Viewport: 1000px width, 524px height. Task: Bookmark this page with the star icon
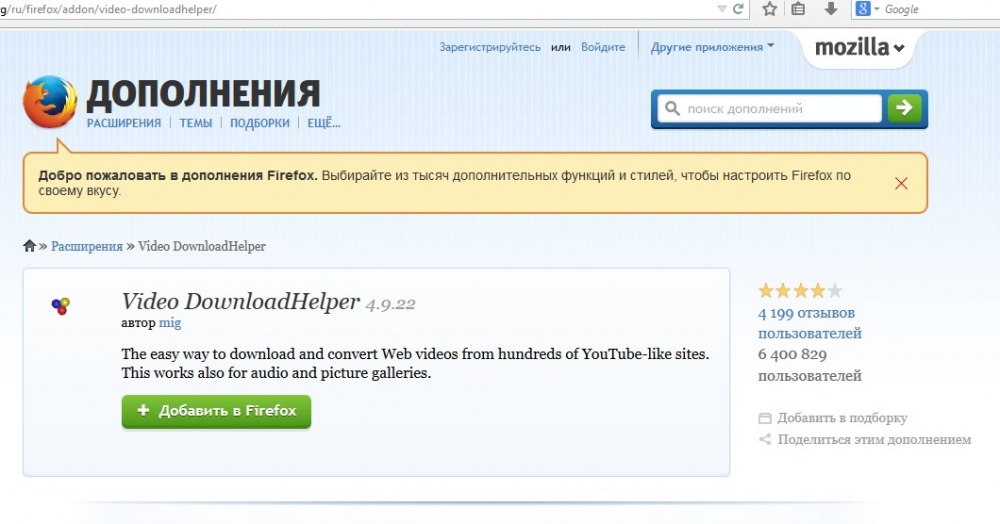coord(769,9)
